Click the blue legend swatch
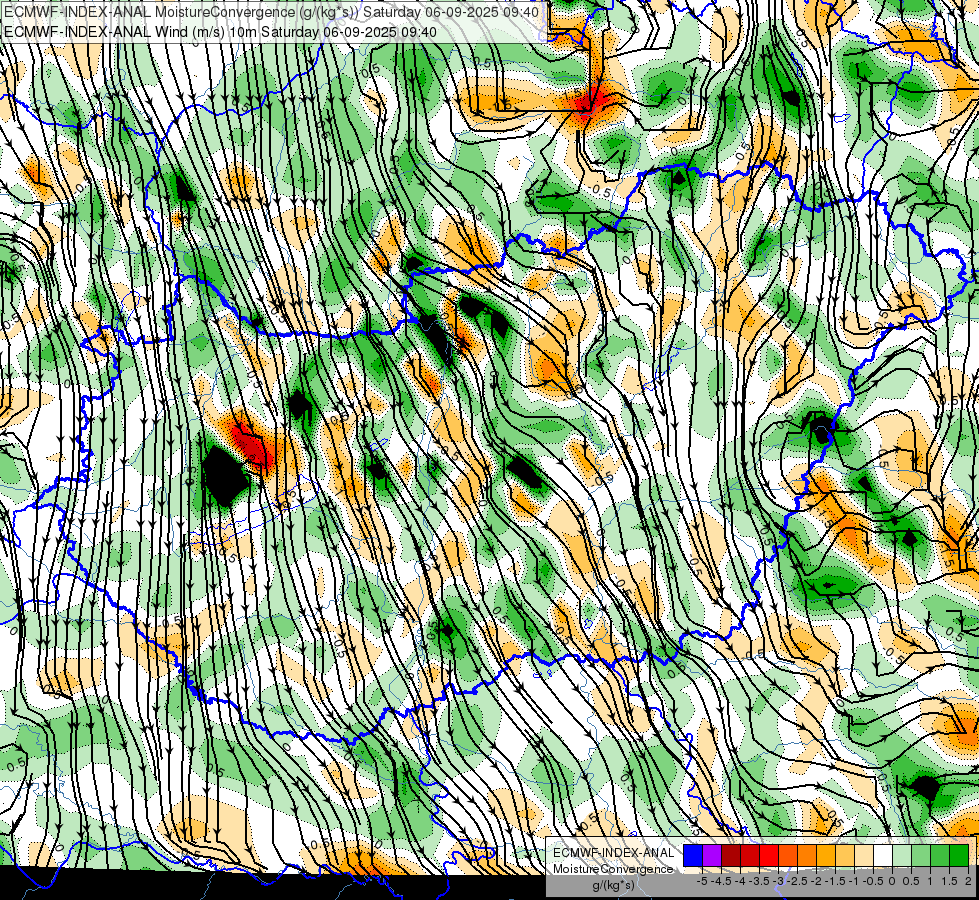The image size is (979, 900). tap(692, 855)
